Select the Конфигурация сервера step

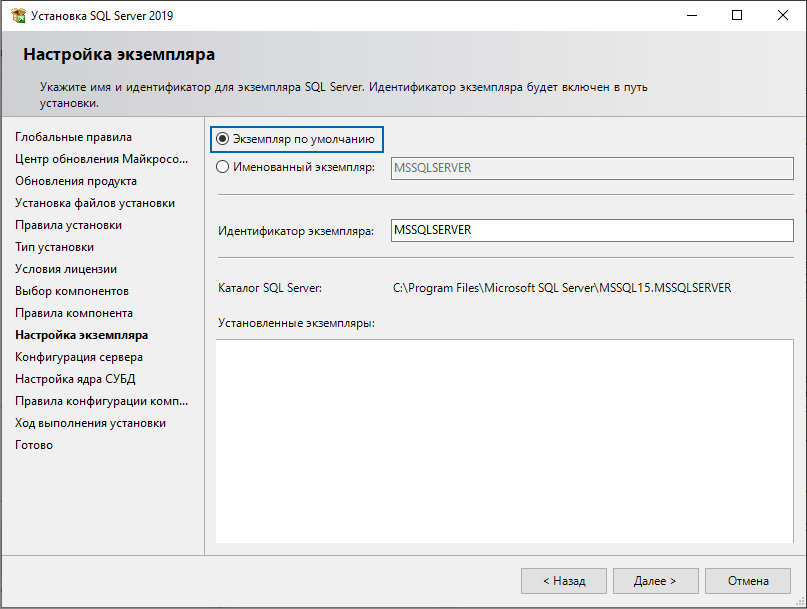click(79, 357)
